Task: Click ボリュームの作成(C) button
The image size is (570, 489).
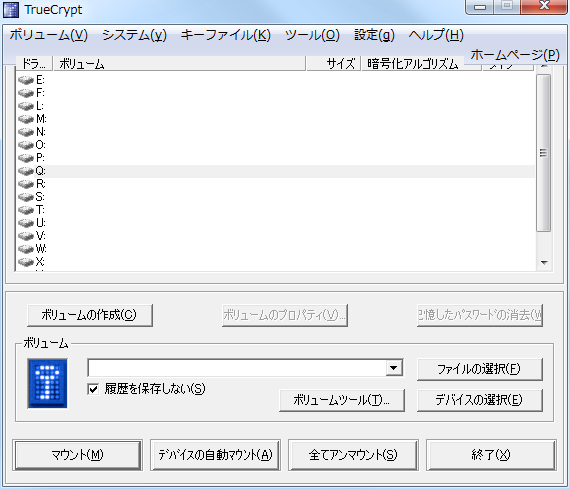Action: coord(89,315)
